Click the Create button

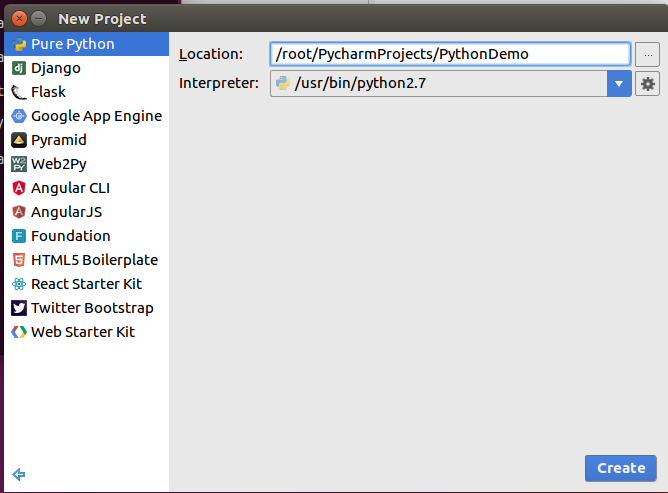tap(621, 468)
